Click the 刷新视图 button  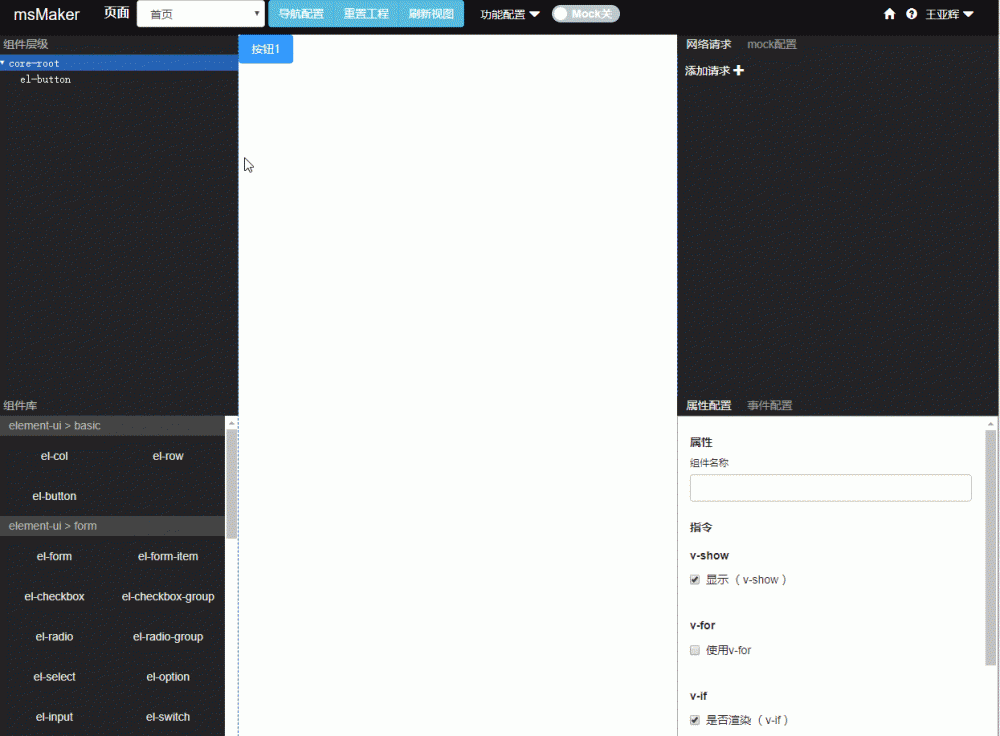(431, 14)
